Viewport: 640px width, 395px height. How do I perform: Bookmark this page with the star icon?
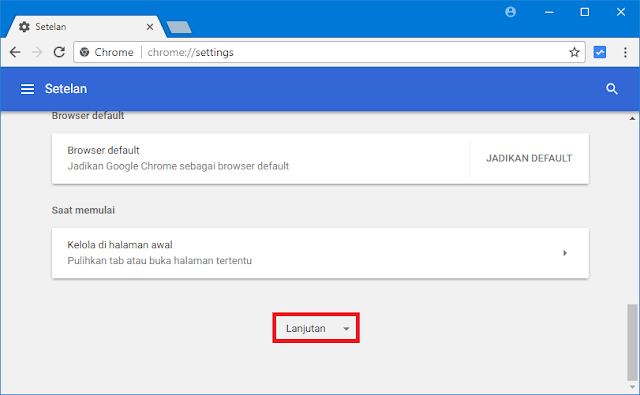[574, 52]
